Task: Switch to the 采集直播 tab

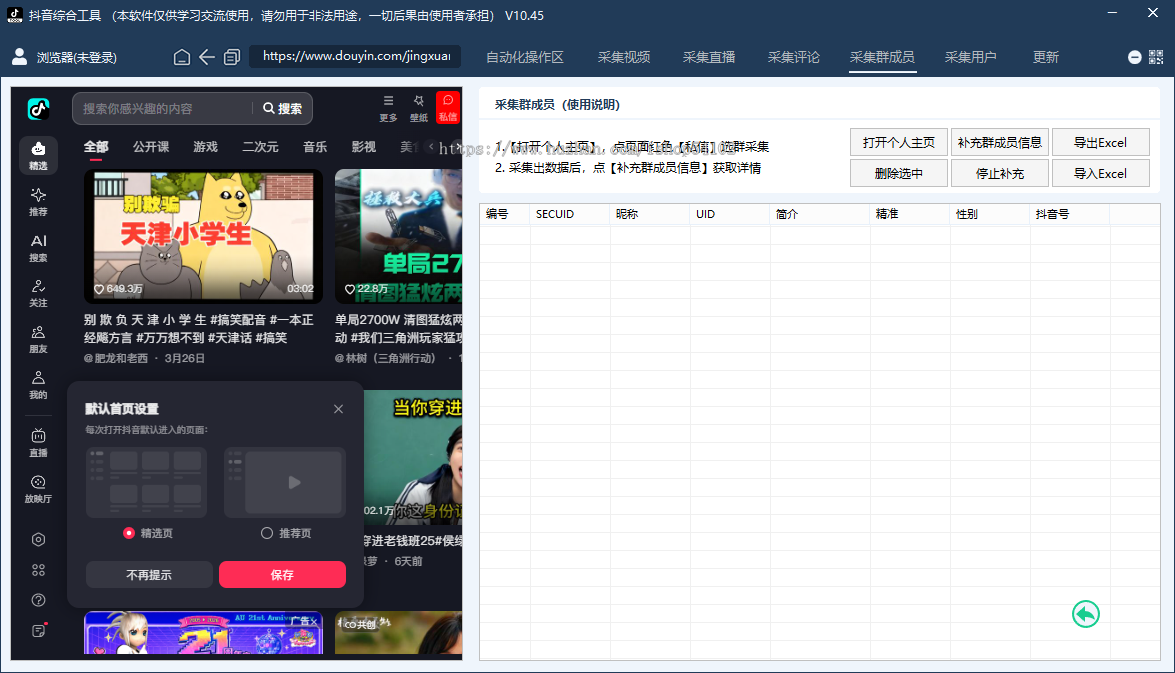Action: (x=709, y=57)
